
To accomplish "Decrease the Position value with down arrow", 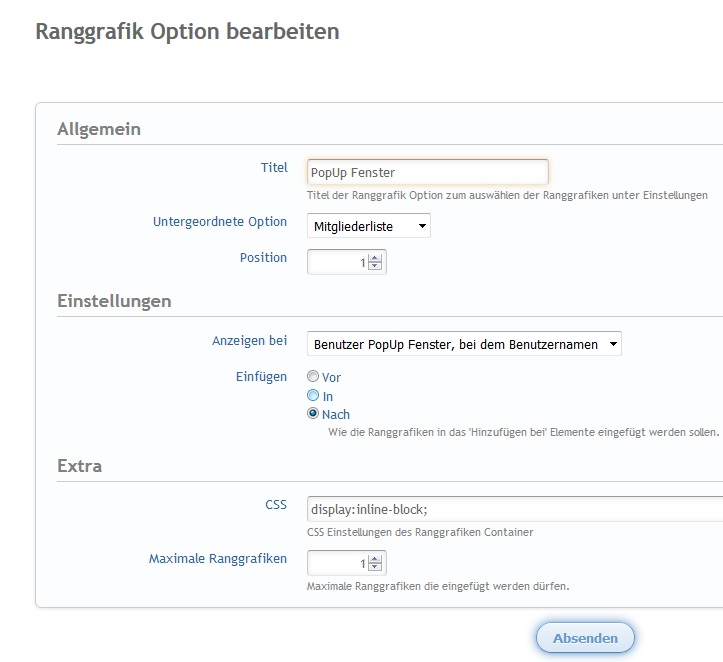I will click(x=375, y=266).
